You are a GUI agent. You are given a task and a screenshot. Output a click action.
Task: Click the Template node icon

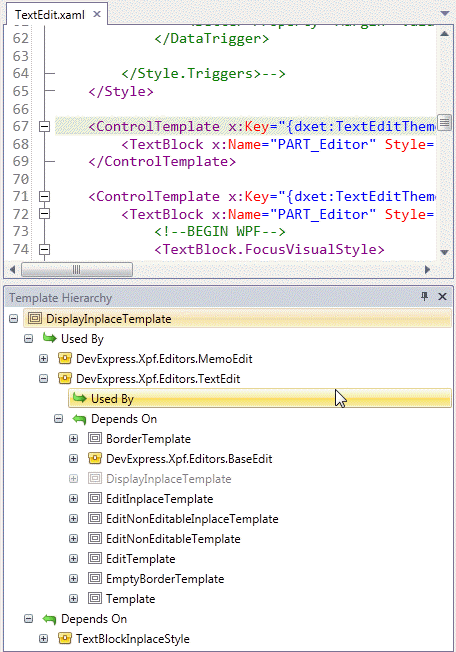coord(95,598)
